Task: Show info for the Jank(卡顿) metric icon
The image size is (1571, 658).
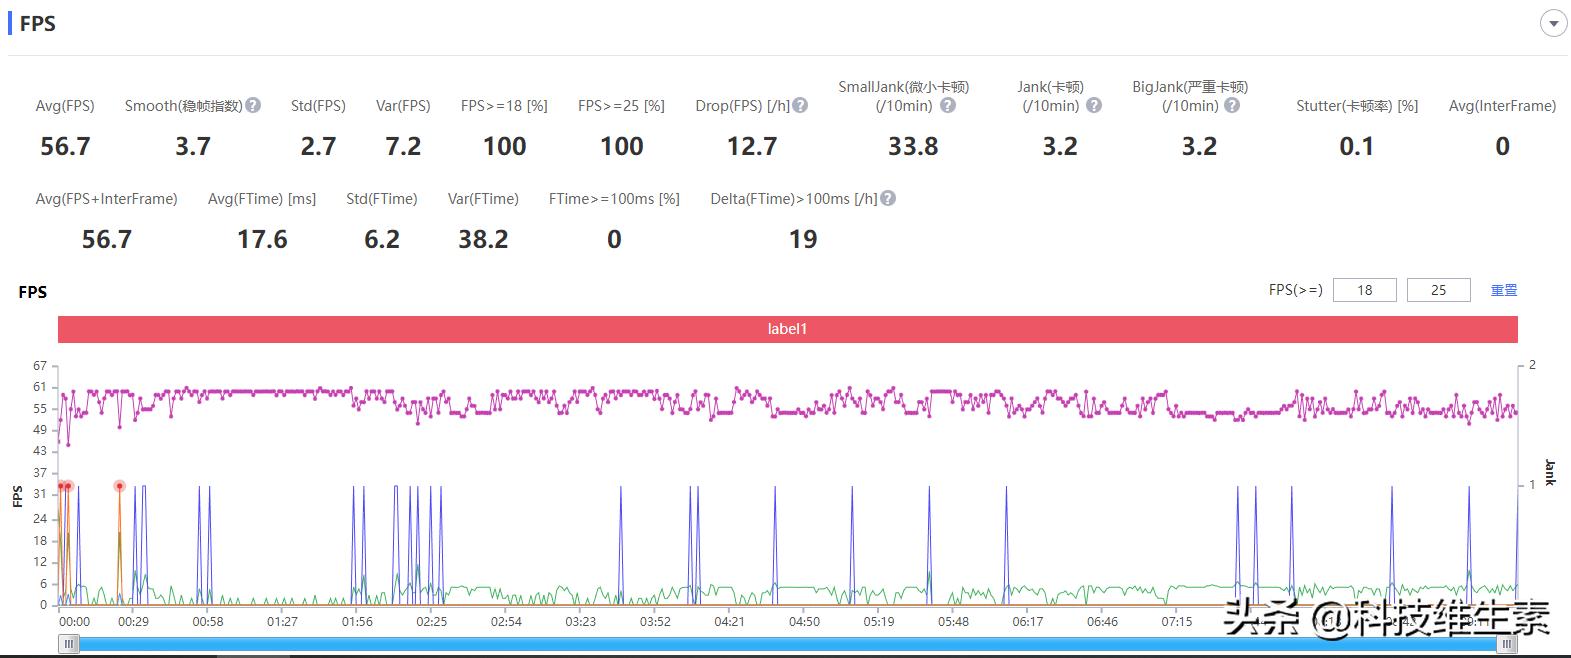Action: 1094,105
